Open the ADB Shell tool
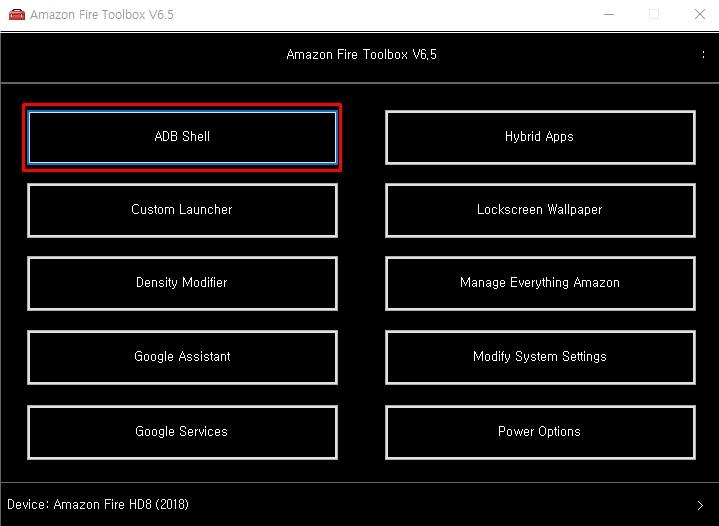Image resolution: width=719 pixels, height=526 pixels. (182, 137)
